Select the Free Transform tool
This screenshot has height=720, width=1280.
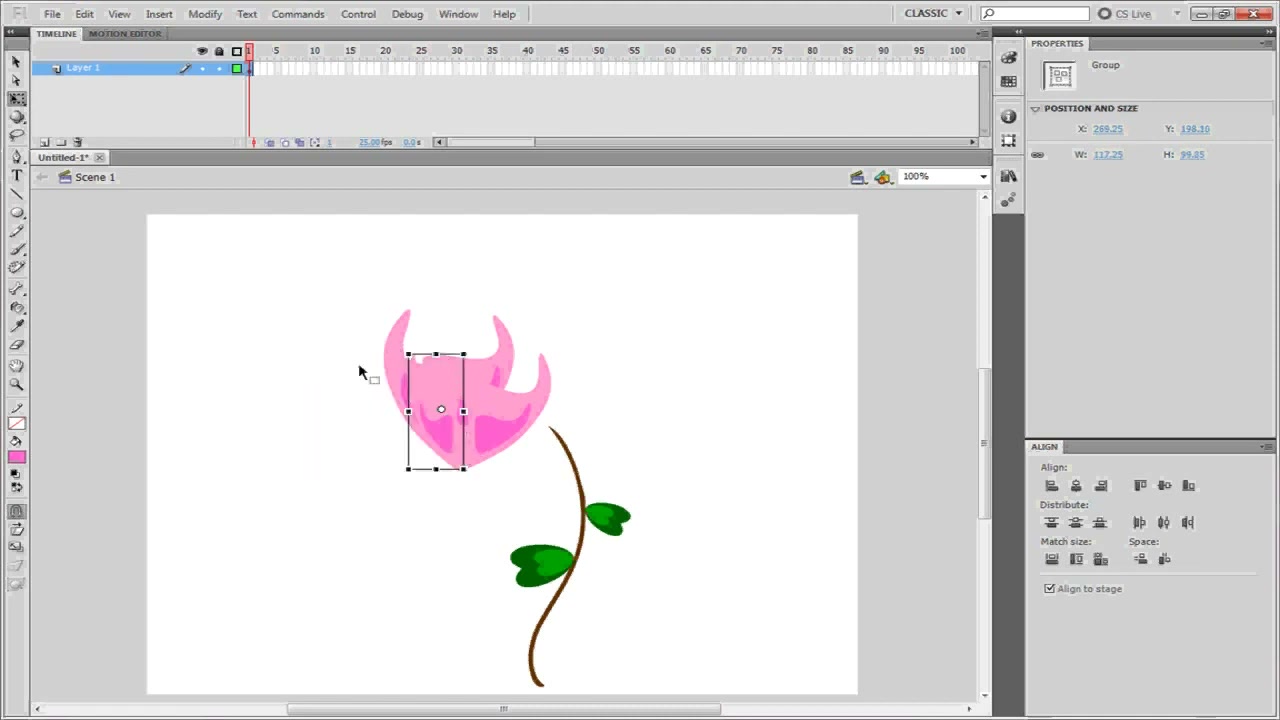(16, 99)
